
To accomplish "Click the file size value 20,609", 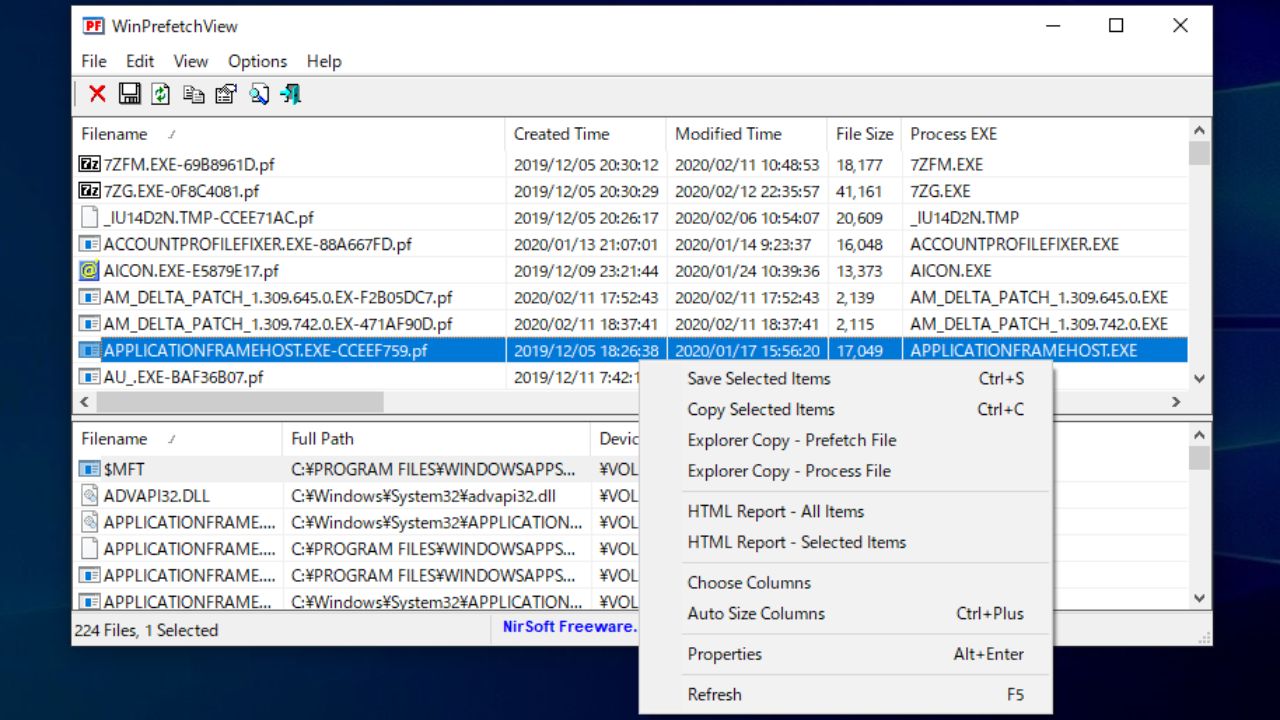I will click(860, 218).
